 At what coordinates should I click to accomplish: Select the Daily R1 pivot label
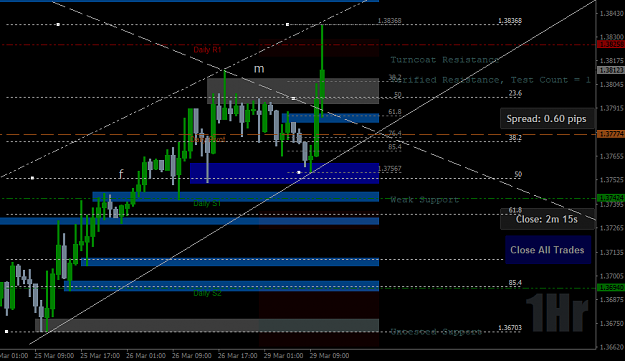point(207,50)
